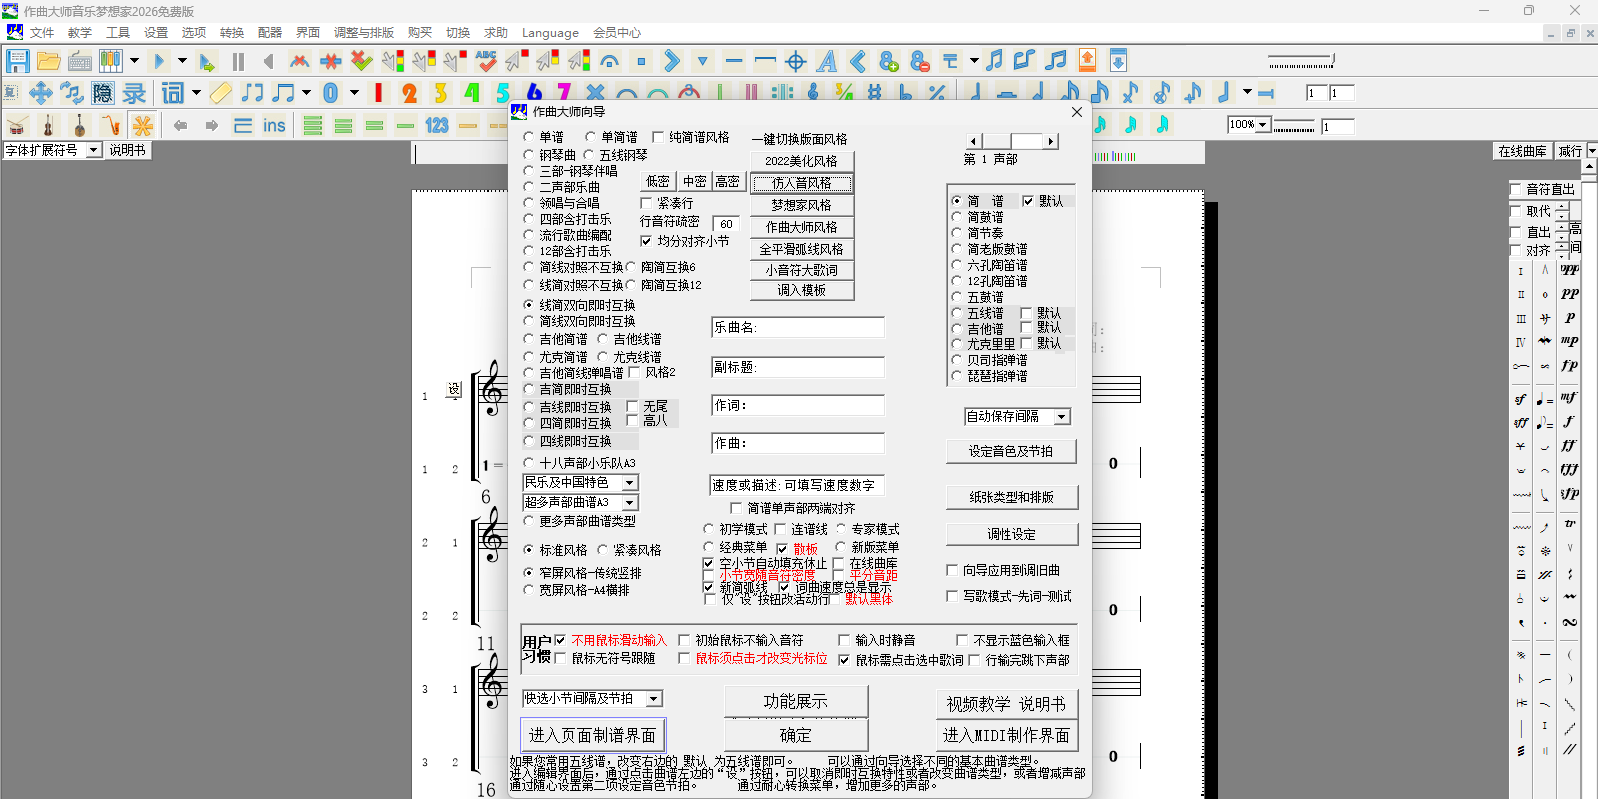Click the four-way move arrows icon
Screen dimensions: 1598x799
41,93
